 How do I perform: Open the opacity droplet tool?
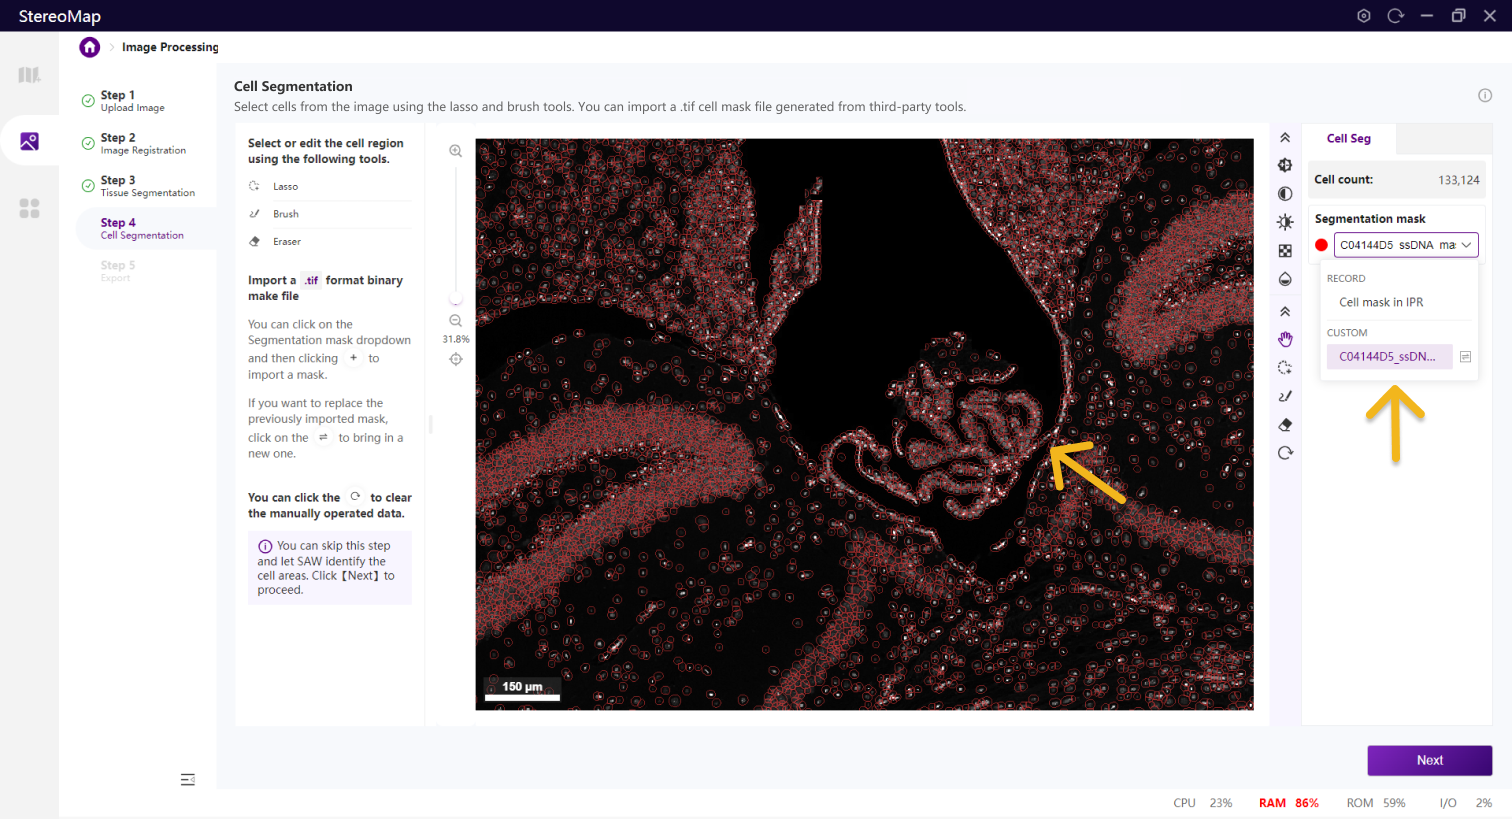click(x=1285, y=279)
